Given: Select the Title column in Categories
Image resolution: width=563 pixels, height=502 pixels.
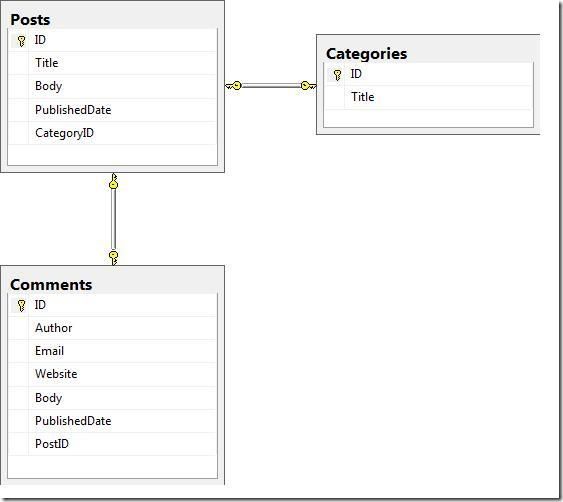Looking at the screenshot, I should tap(428, 97).
